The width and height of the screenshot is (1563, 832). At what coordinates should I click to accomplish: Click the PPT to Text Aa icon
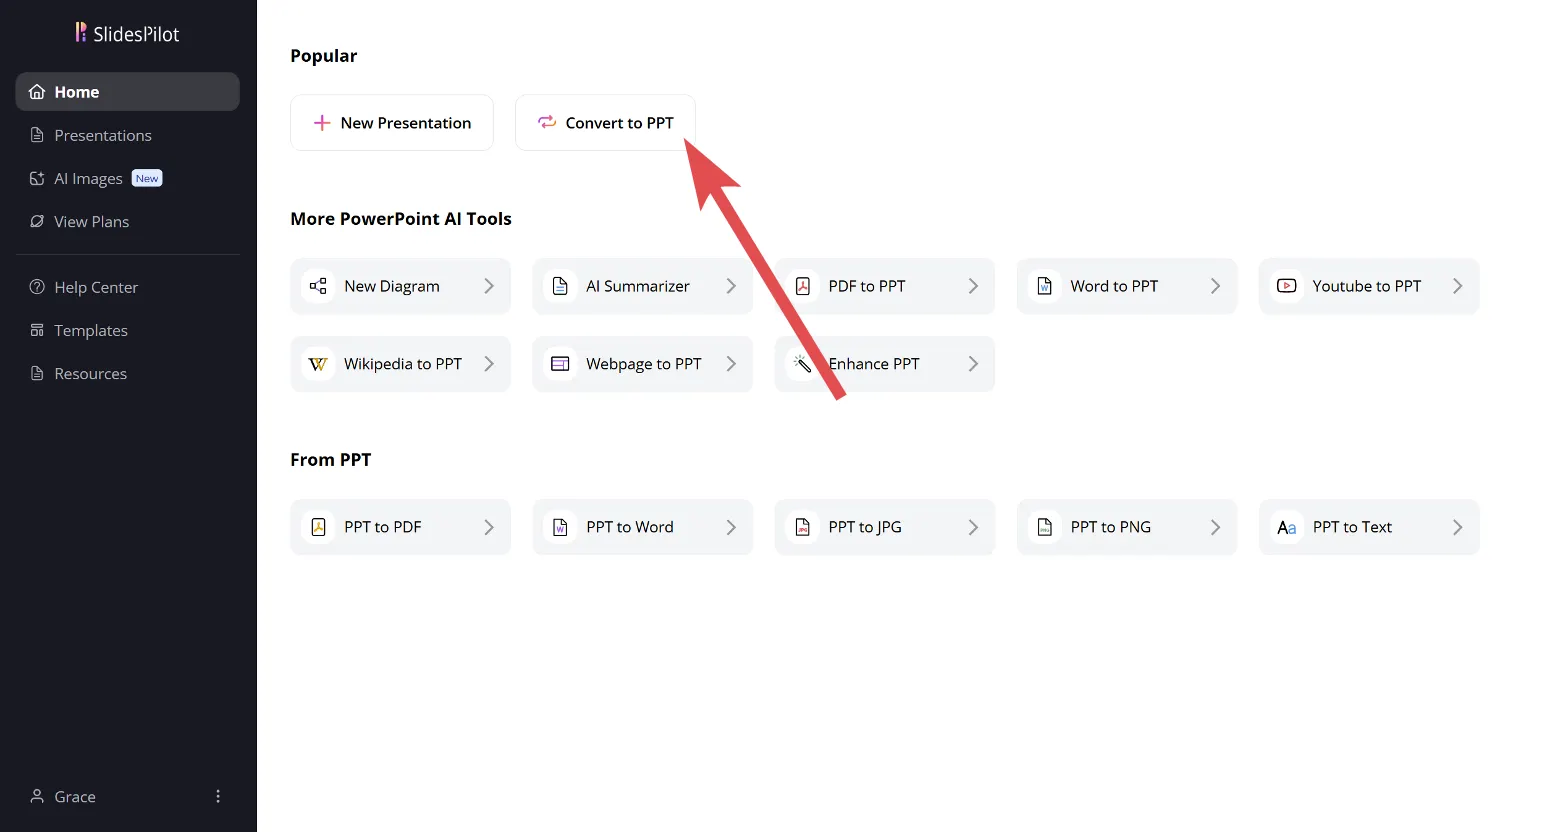coord(1286,527)
